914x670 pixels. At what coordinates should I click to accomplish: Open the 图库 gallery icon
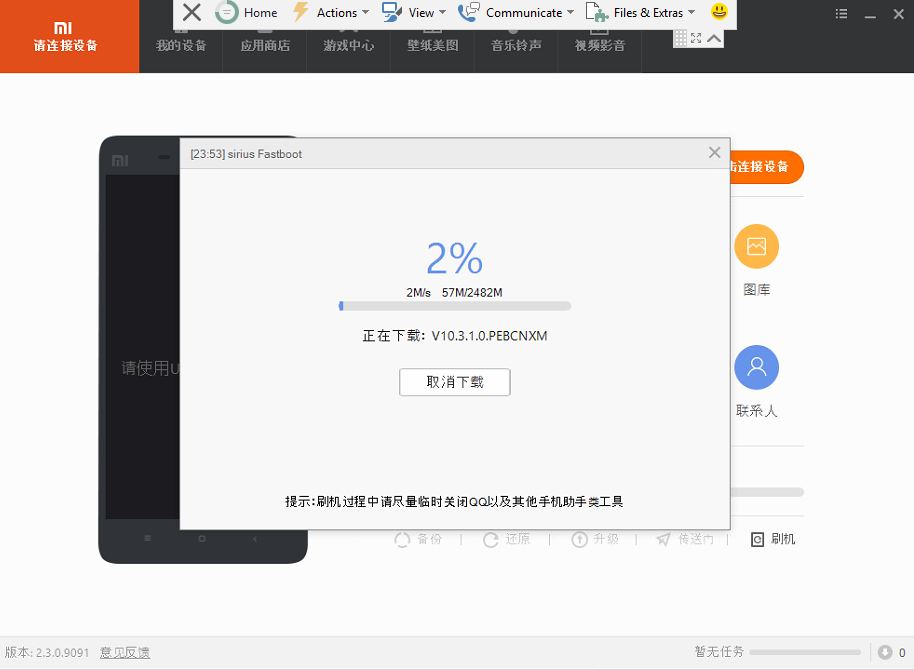coord(756,247)
